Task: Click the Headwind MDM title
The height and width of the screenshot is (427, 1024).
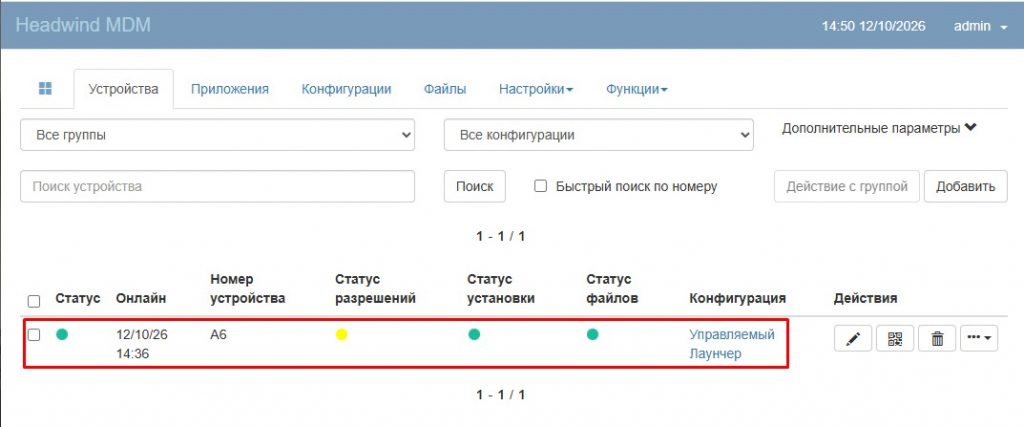Action: [x=83, y=25]
